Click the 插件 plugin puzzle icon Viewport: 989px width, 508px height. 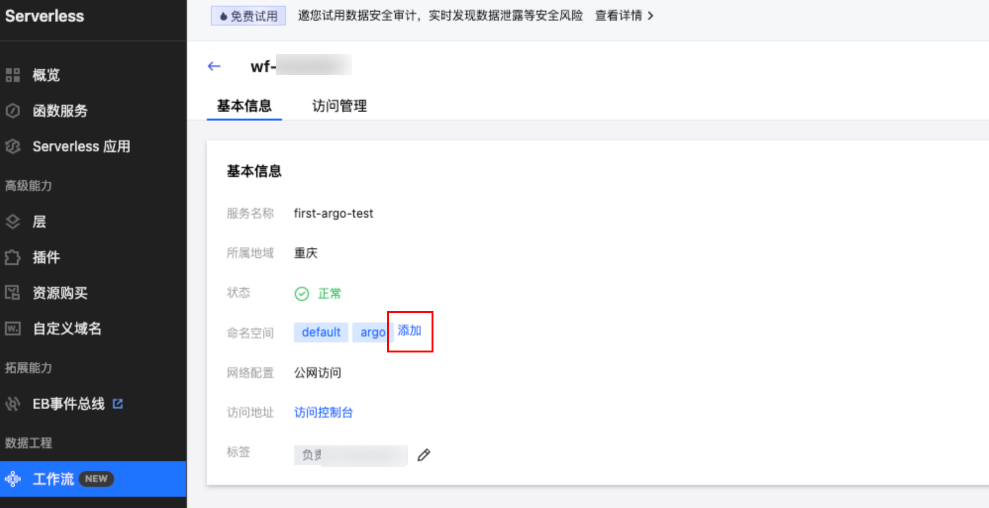13,257
